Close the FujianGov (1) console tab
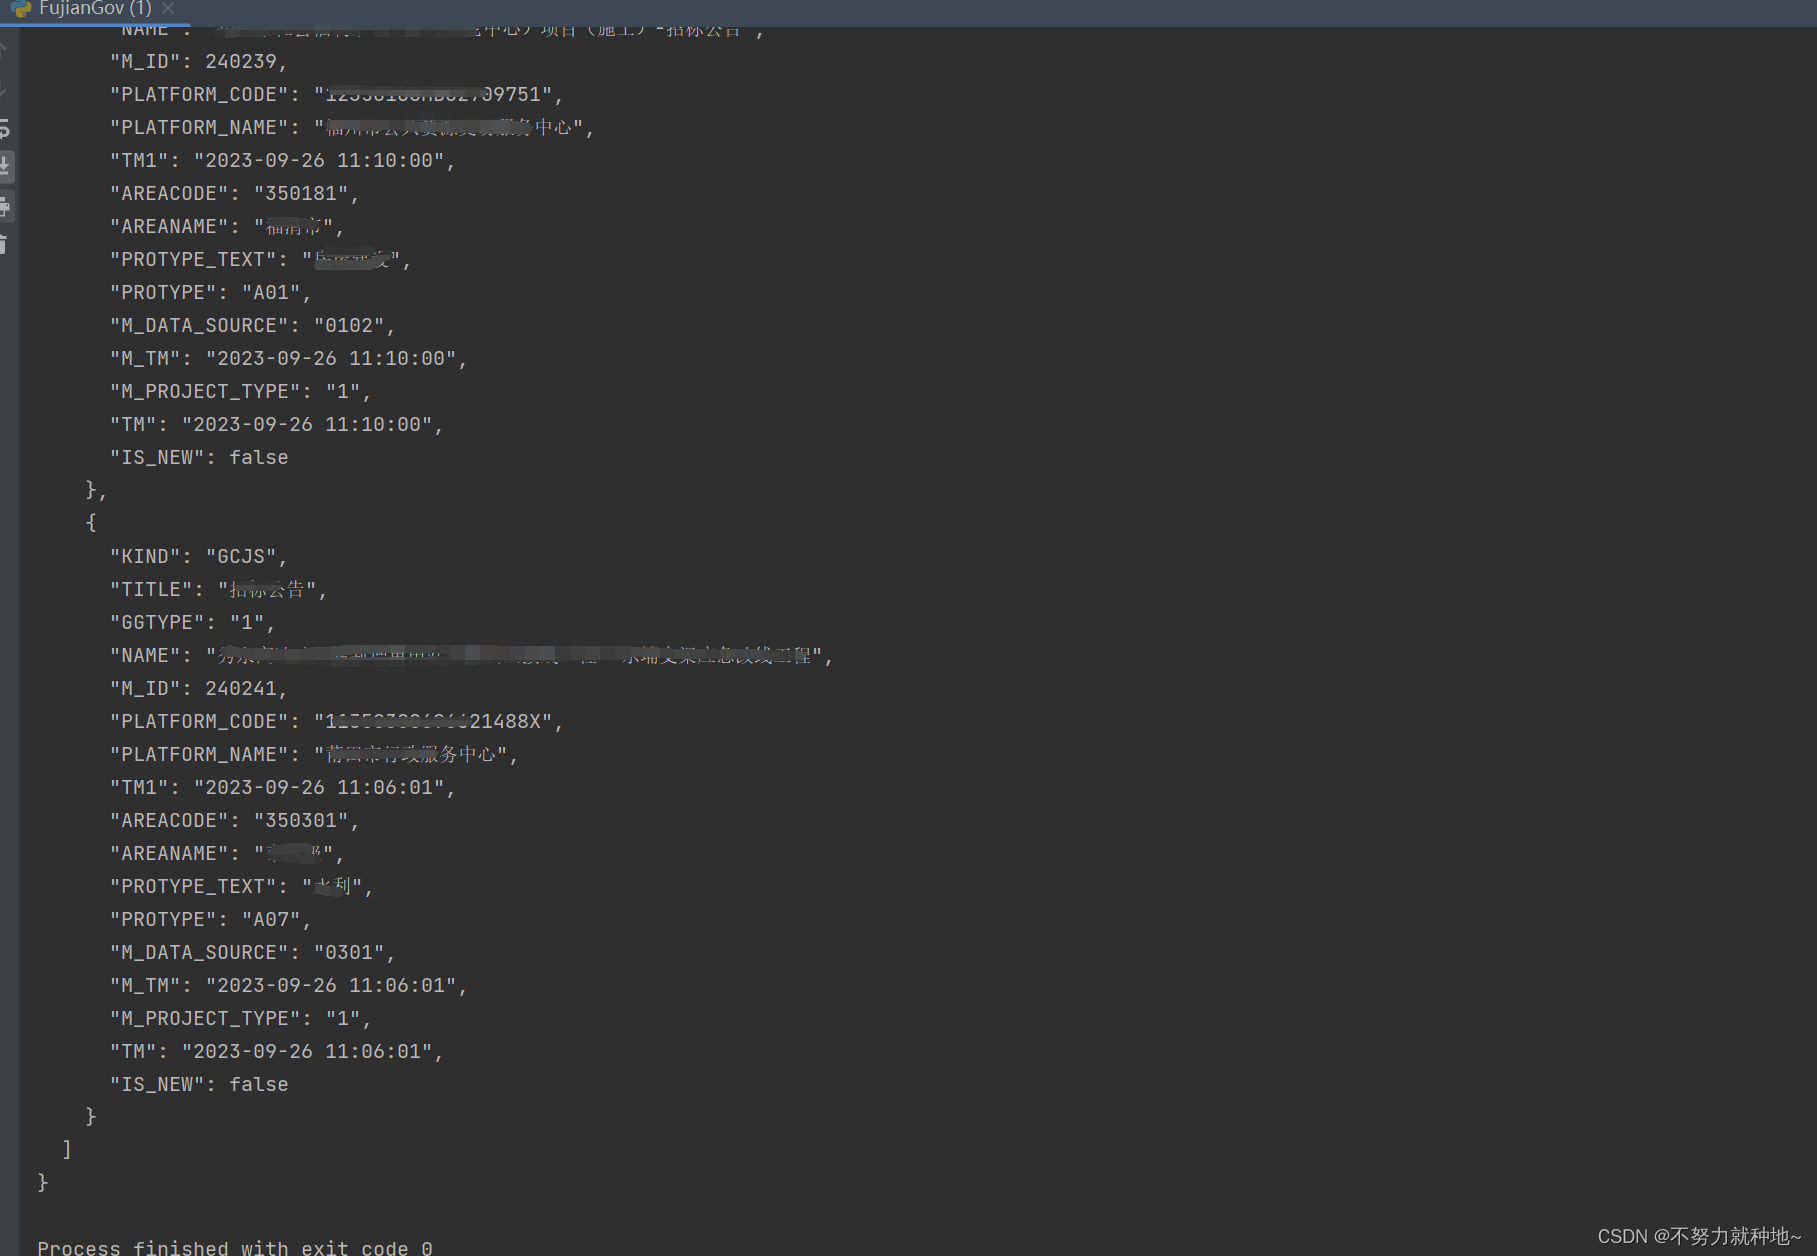 tap(166, 9)
